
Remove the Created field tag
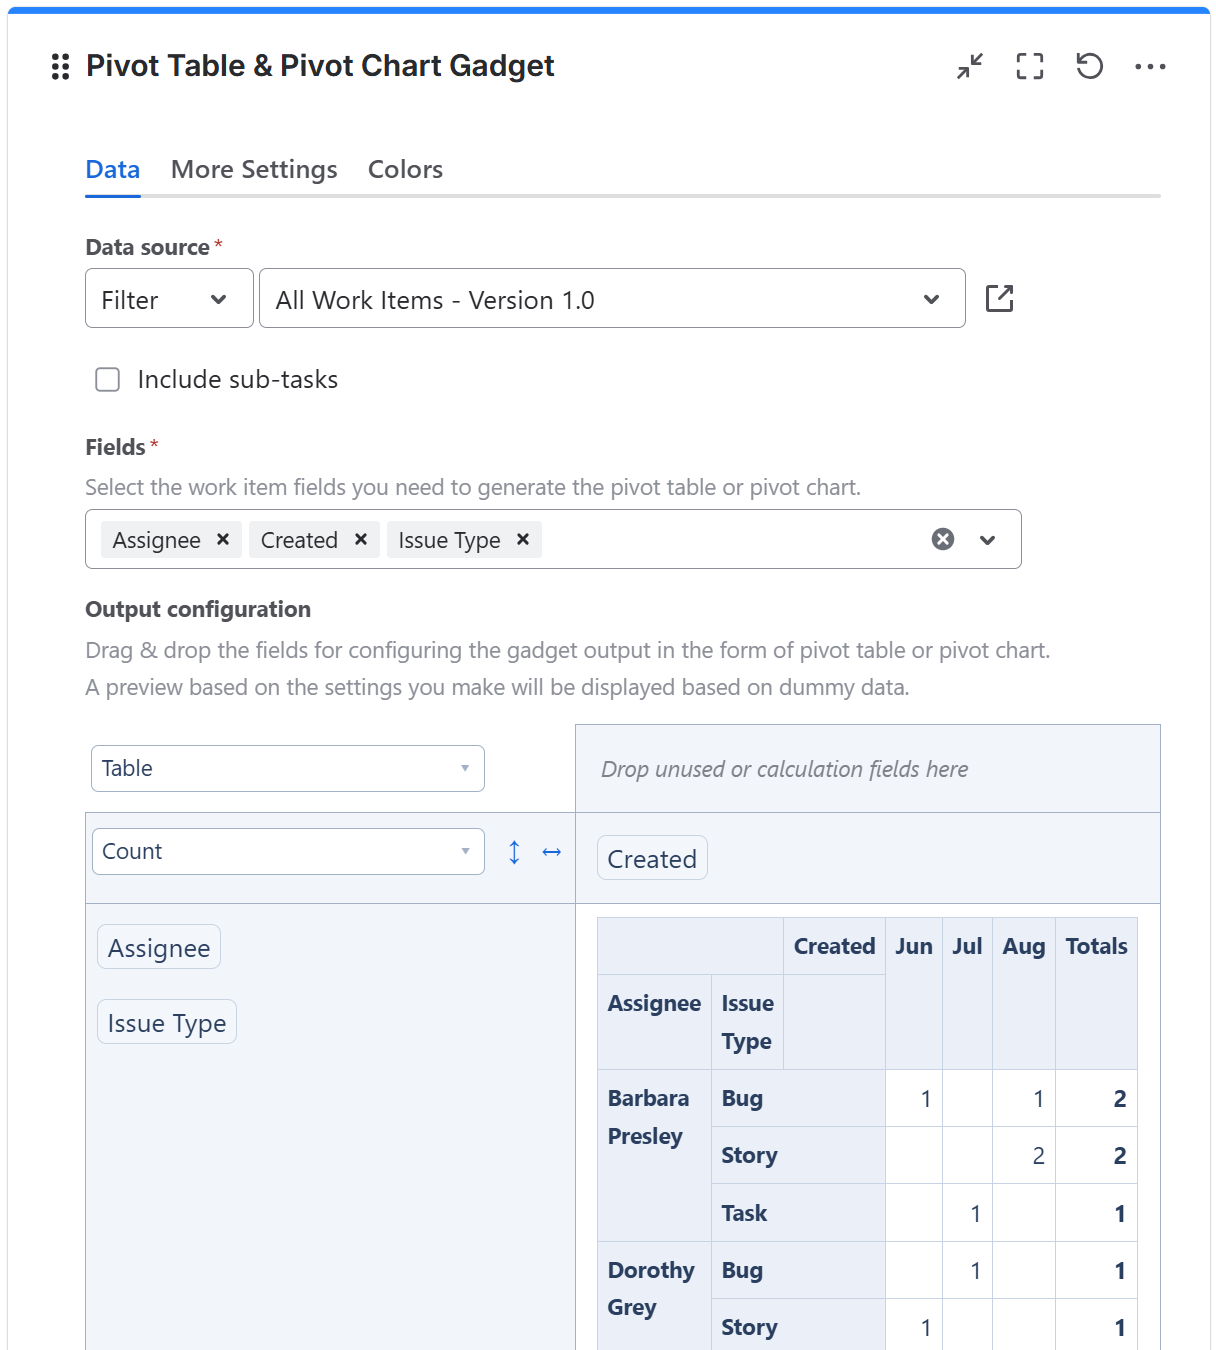click(361, 539)
